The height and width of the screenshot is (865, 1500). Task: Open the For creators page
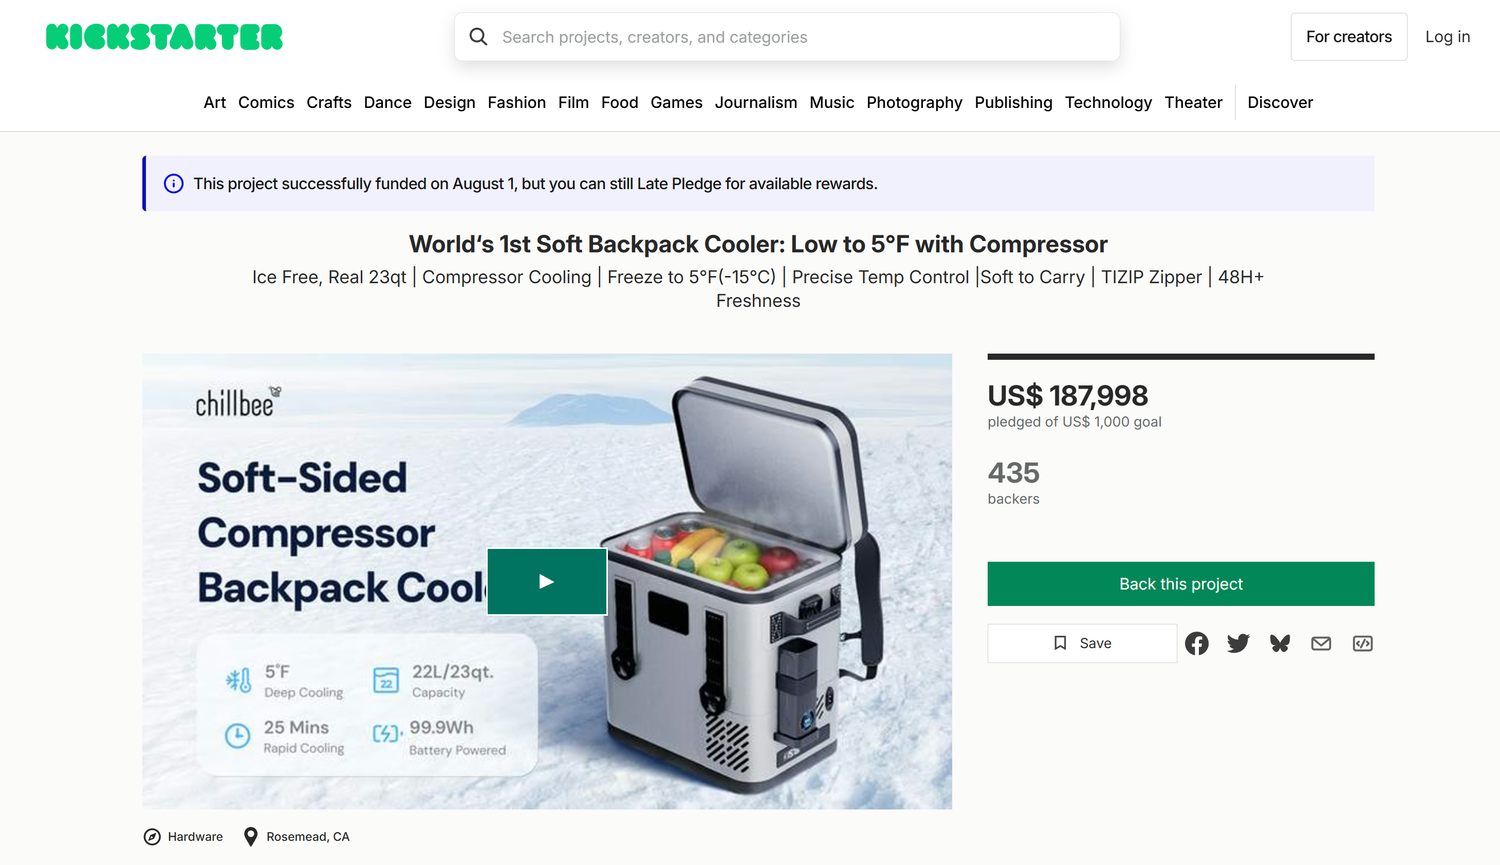pos(1348,37)
